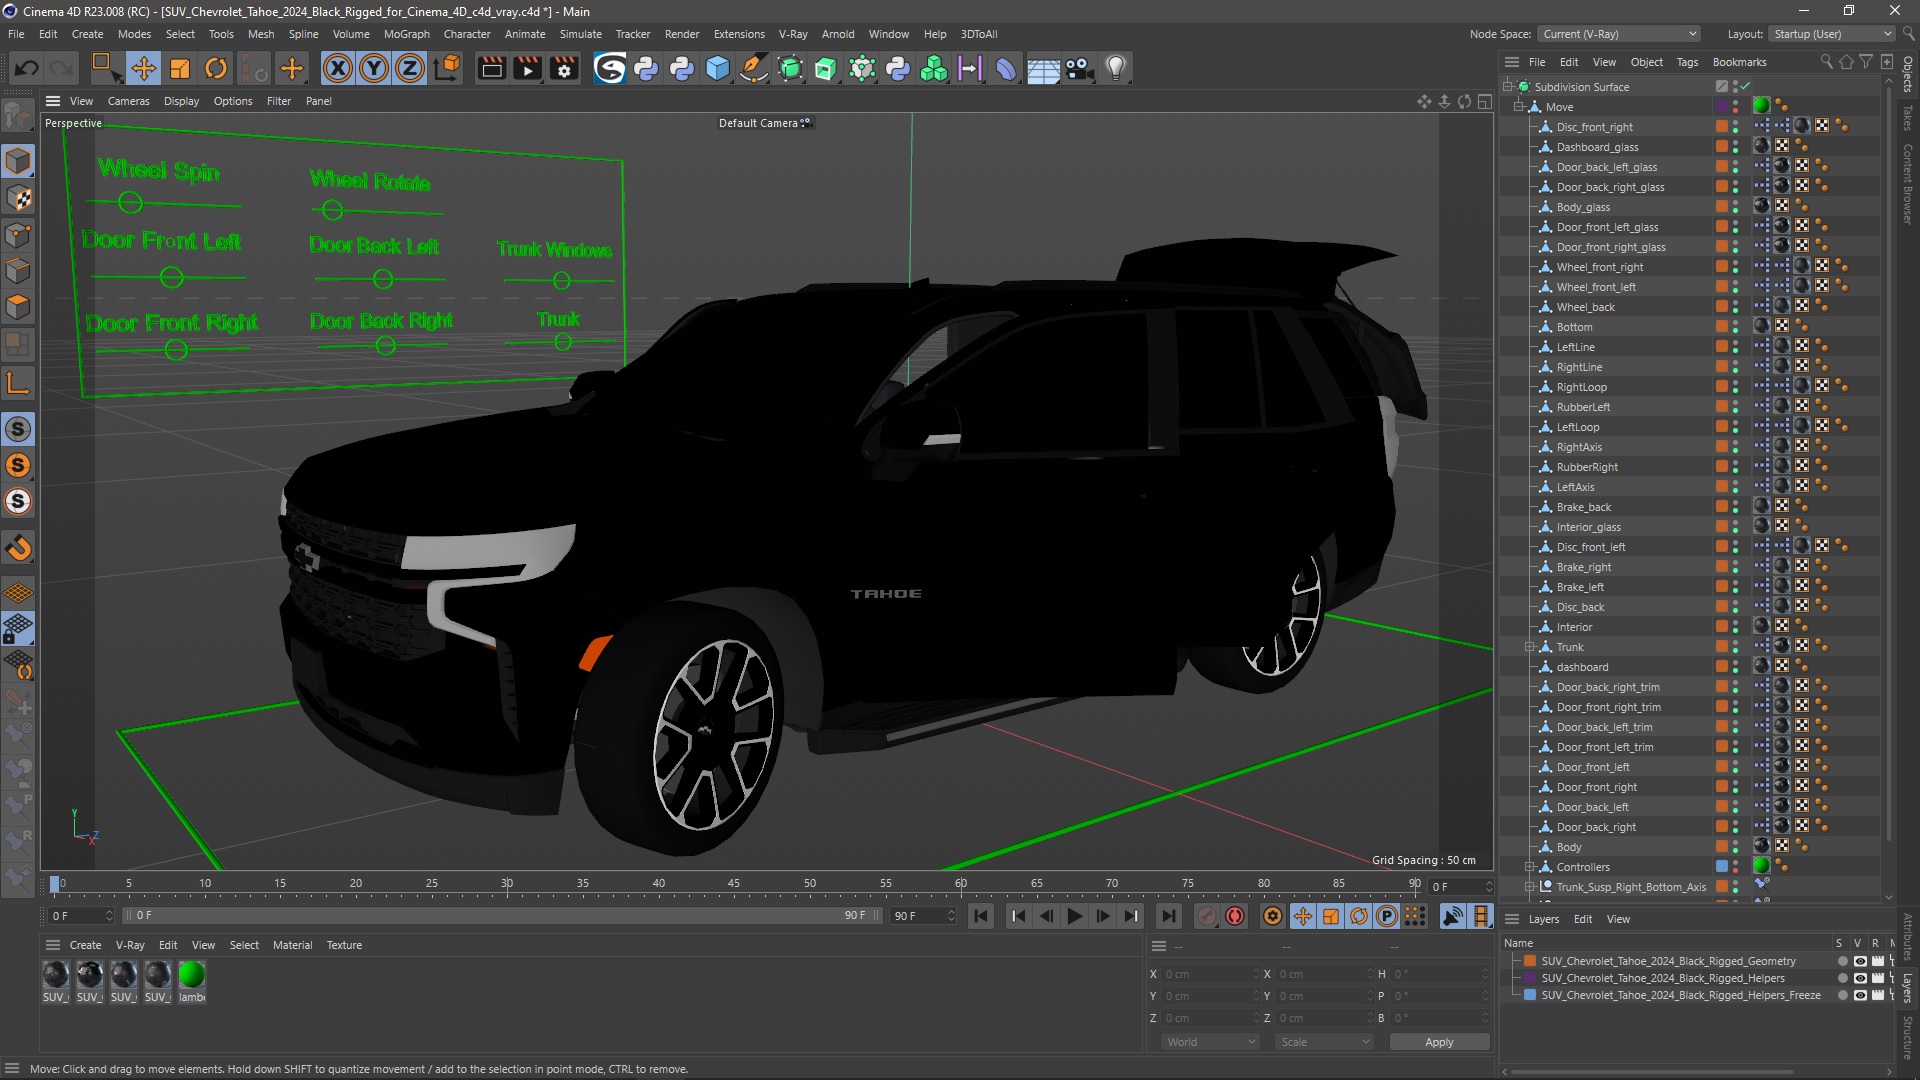Toggle visibility eye for Geometry layer
1920x1080 pixels.
(1859, 961)
